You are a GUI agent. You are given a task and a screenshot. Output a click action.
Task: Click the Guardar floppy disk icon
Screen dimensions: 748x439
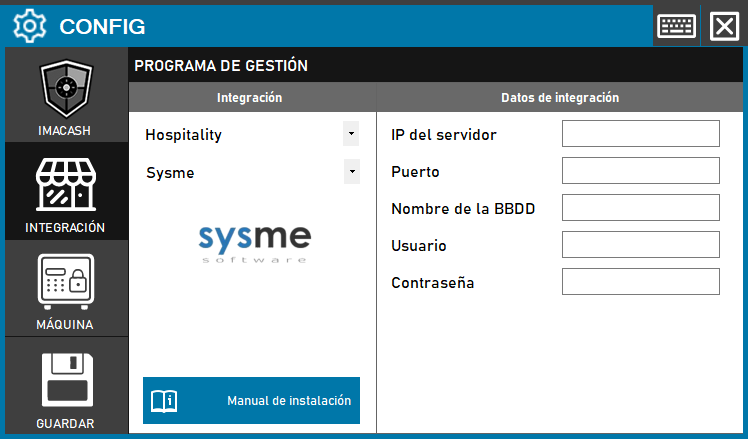point(66,380)
